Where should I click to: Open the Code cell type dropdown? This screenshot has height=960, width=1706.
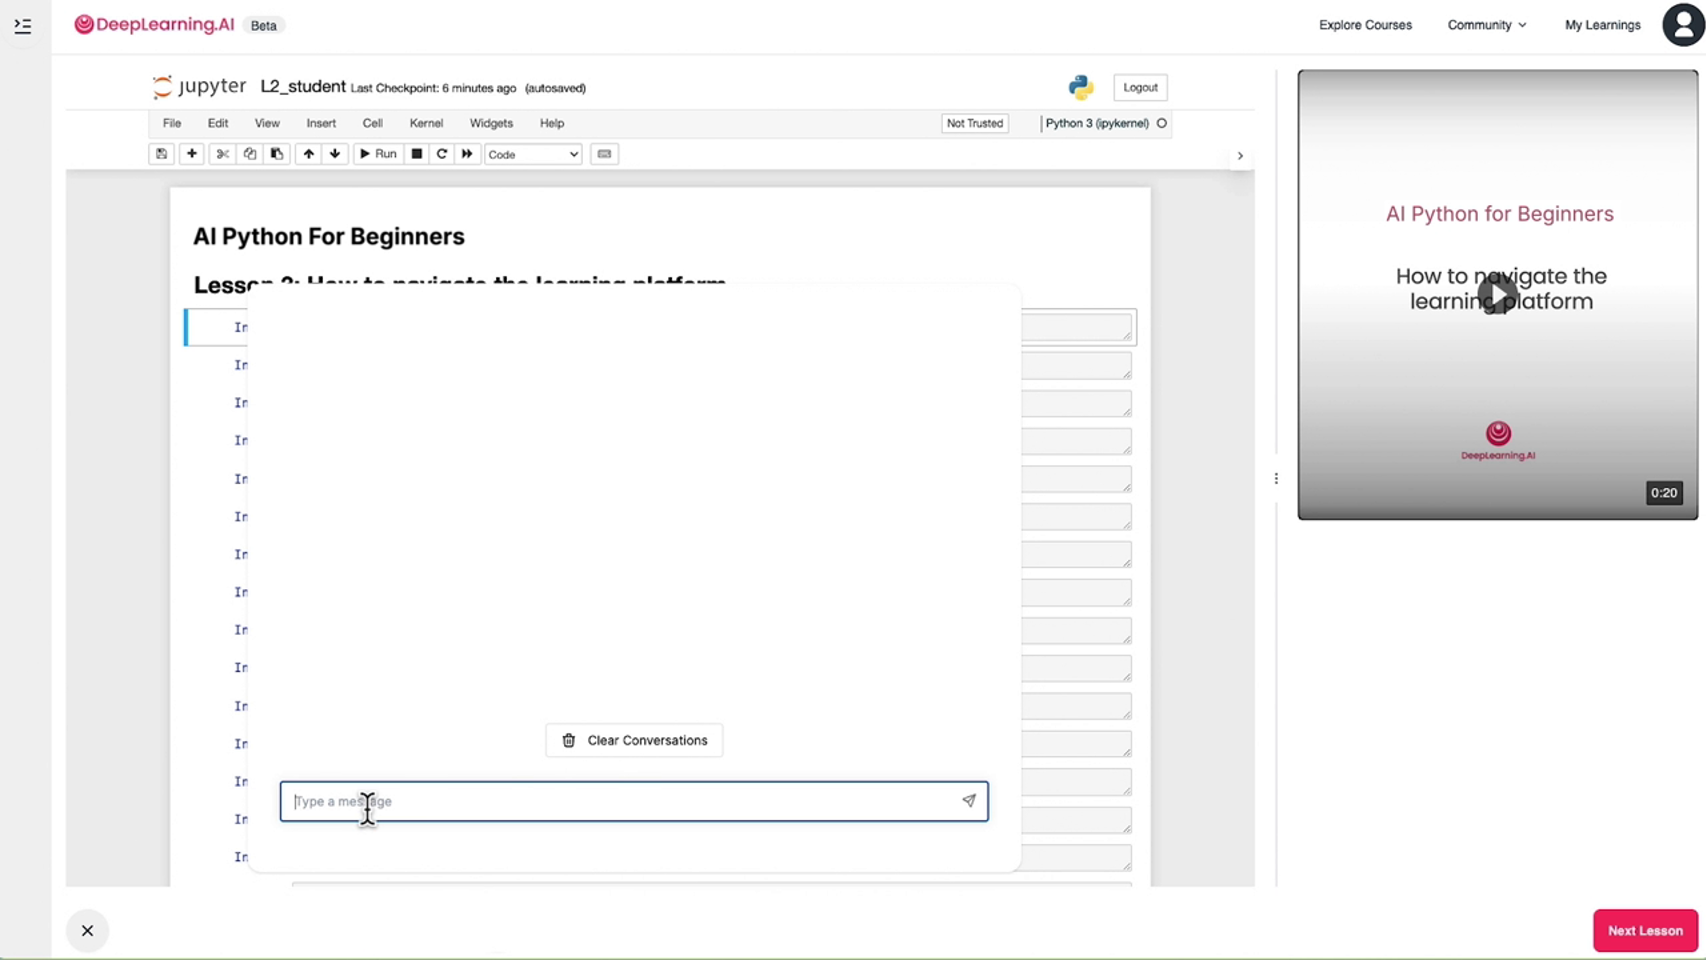(533, 154)
